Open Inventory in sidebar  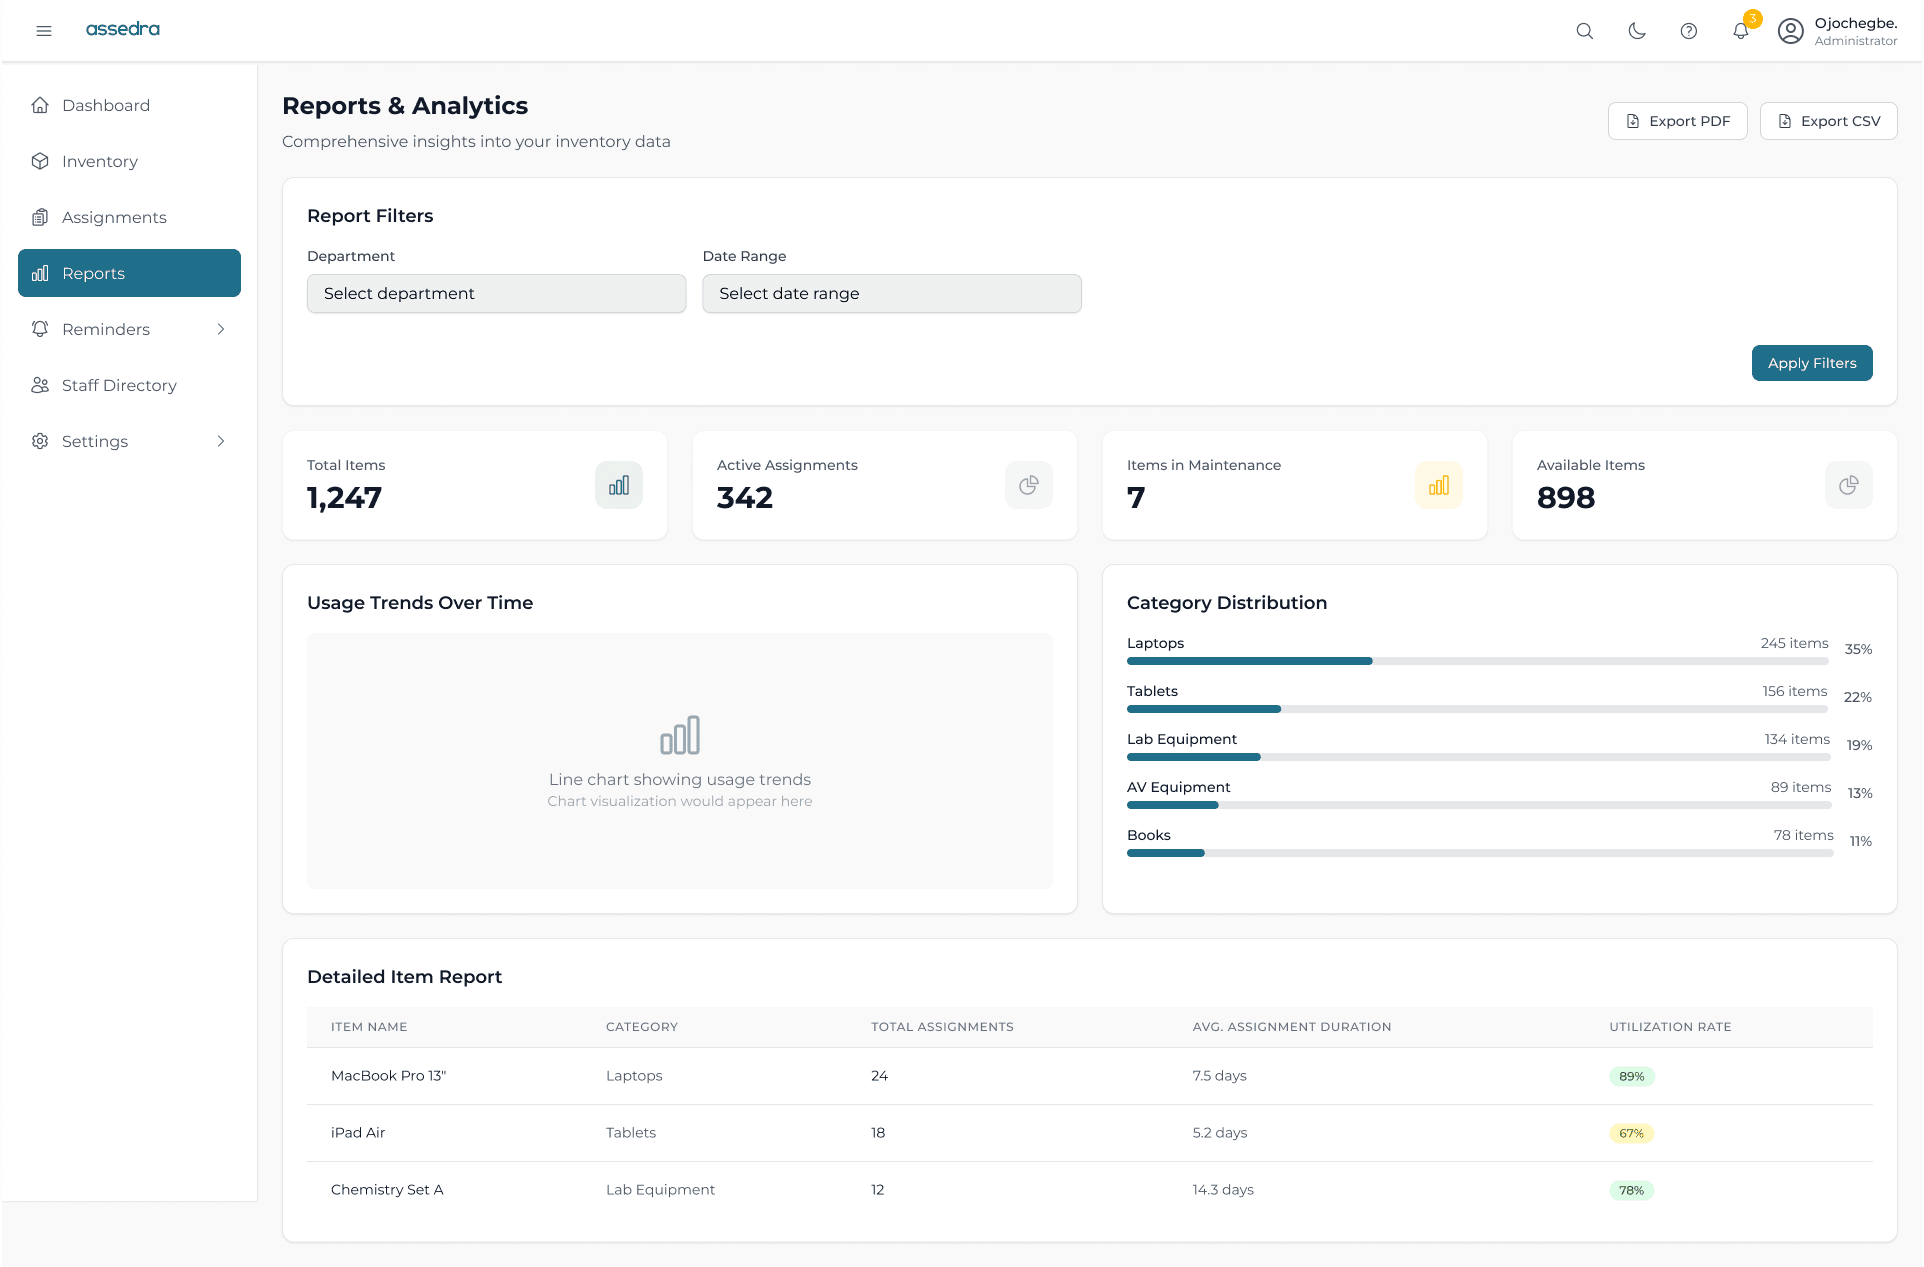pos(129,161)
